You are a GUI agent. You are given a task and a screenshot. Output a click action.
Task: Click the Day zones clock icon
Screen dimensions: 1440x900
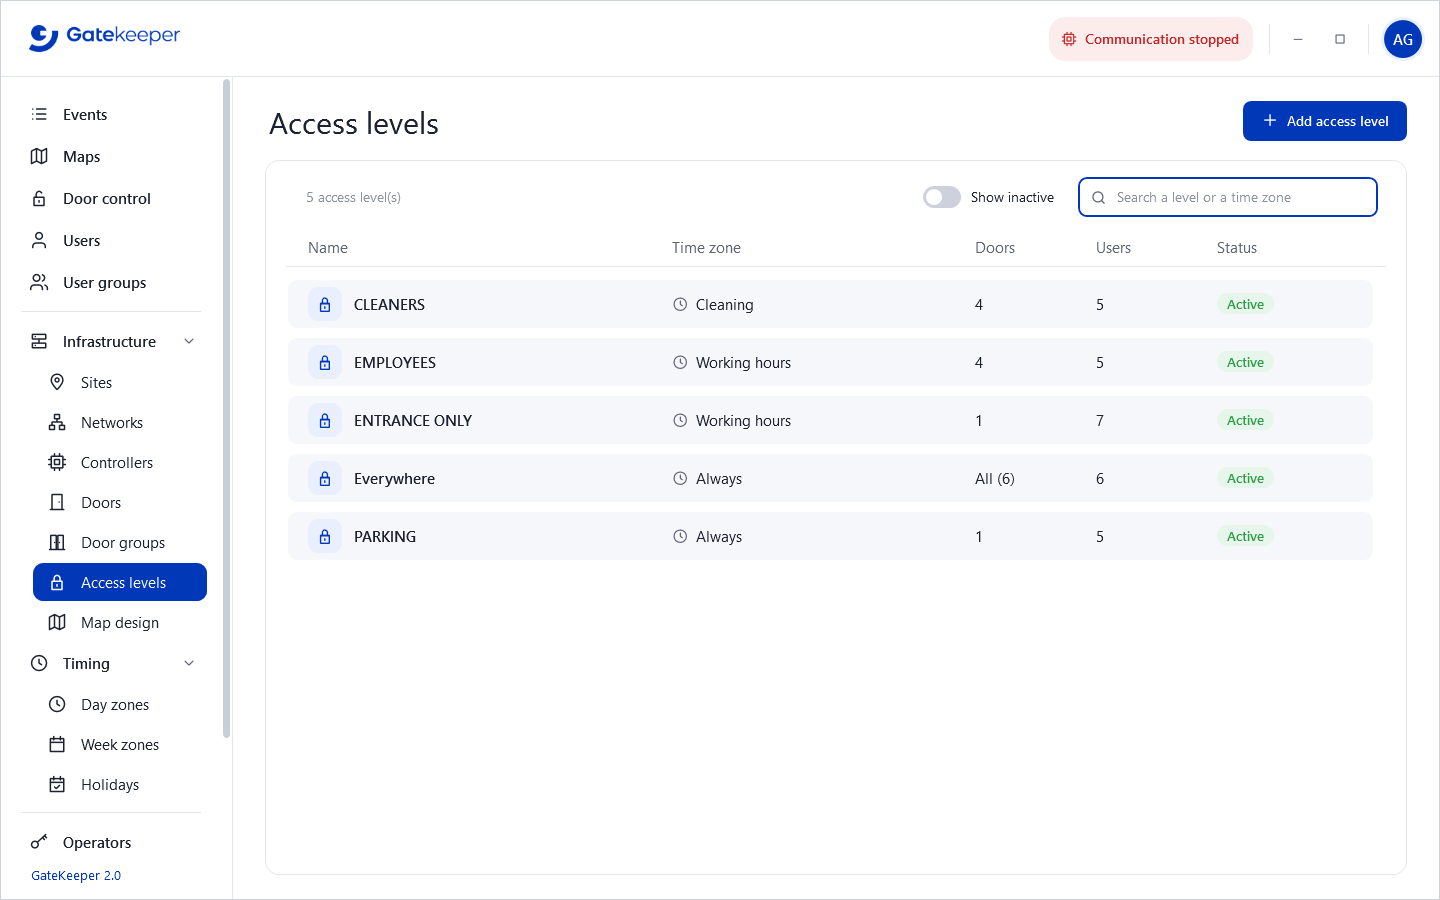click(x=57, y=704)
